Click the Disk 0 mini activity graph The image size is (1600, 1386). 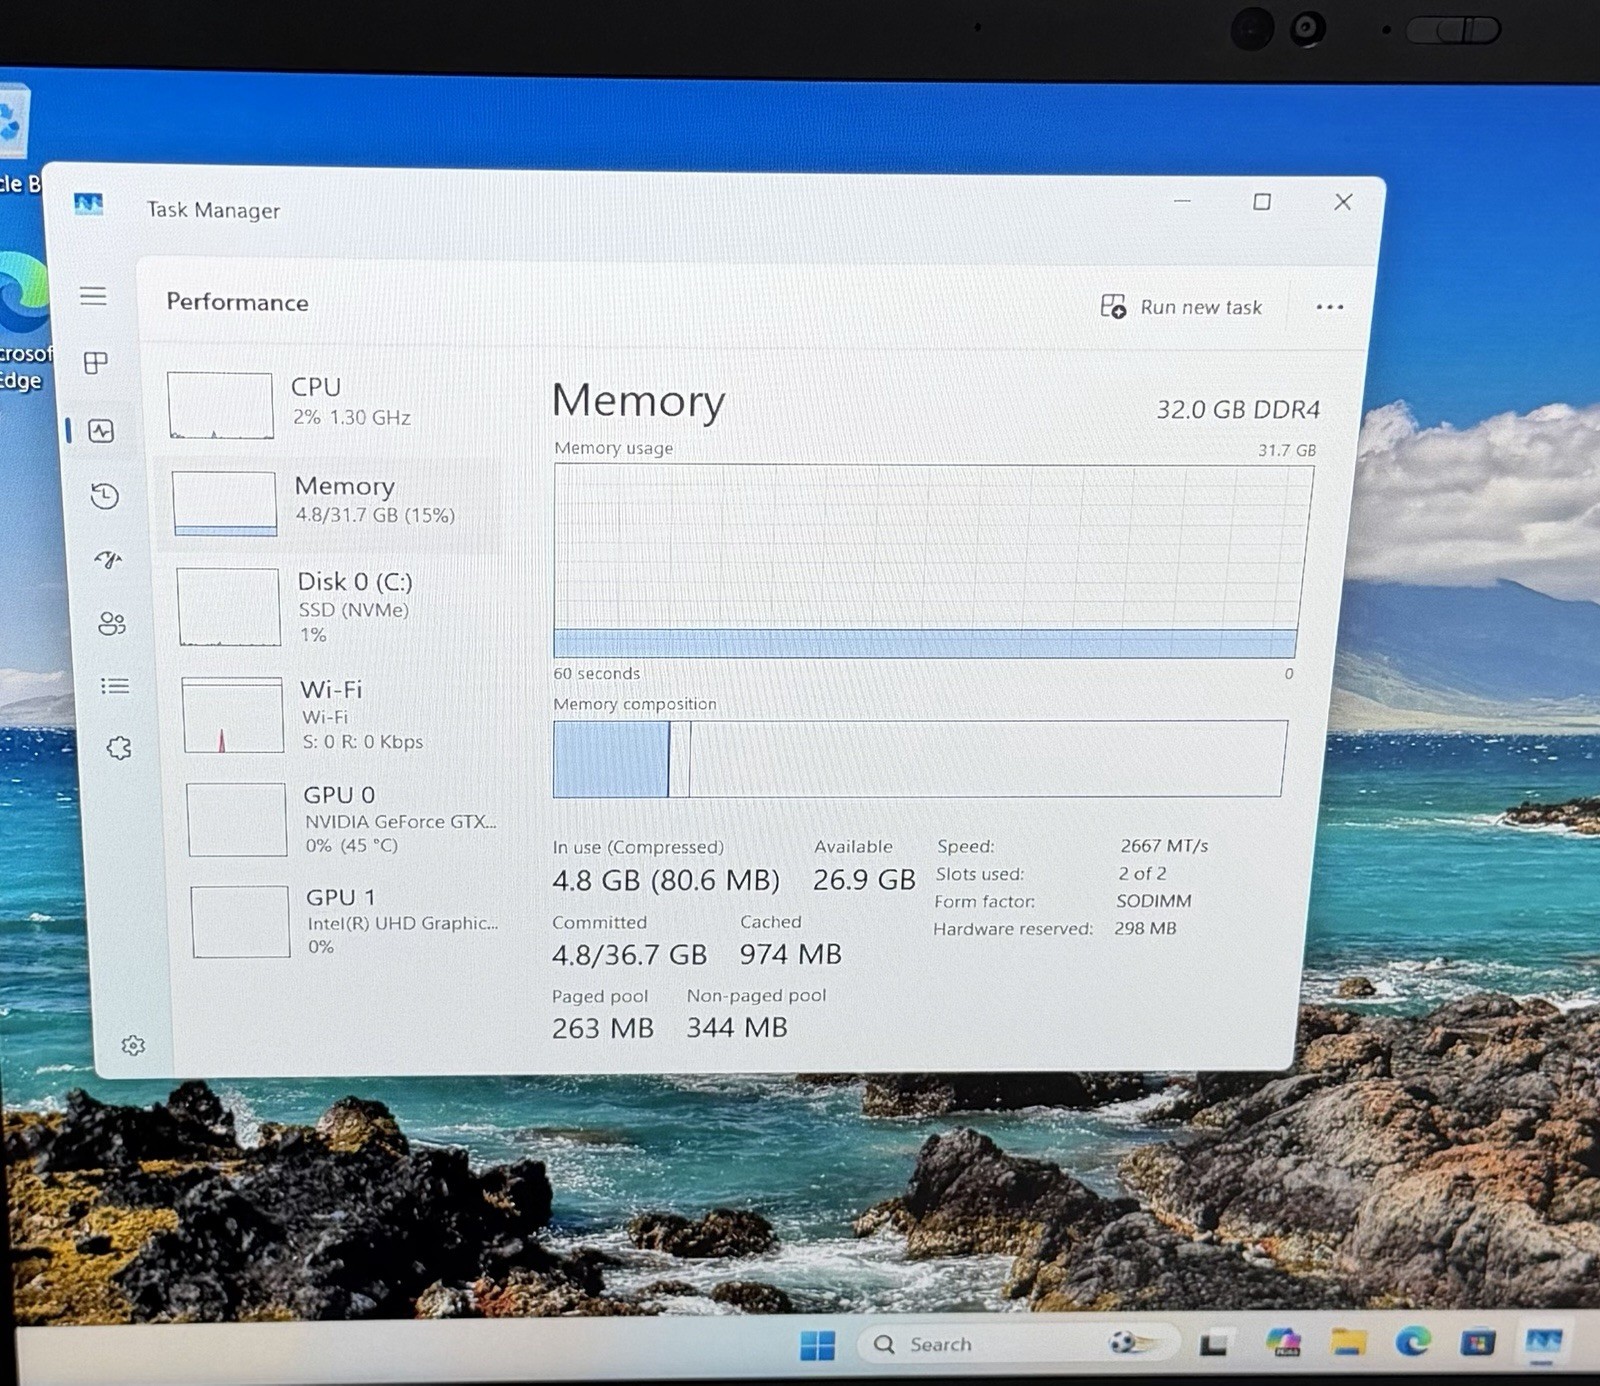tap(229, 607)
